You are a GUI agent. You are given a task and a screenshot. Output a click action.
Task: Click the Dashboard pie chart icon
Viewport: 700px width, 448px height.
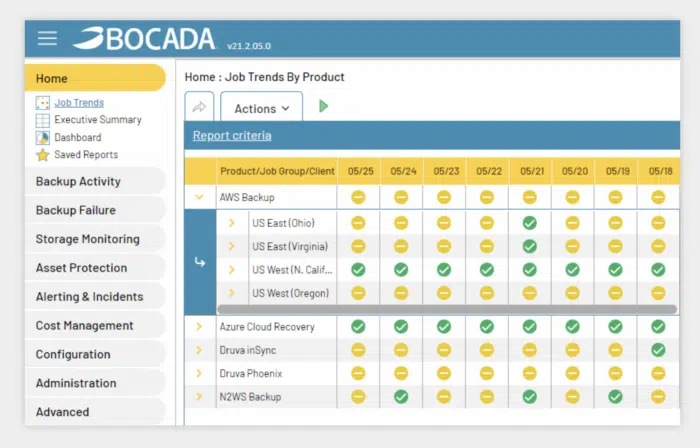42,138
